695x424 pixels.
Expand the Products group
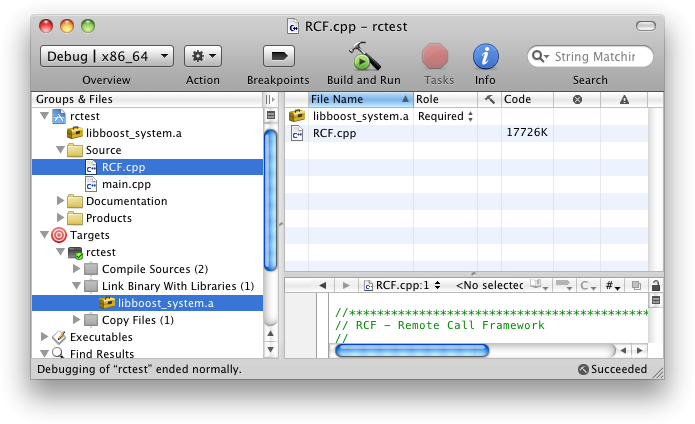point(60,218)
